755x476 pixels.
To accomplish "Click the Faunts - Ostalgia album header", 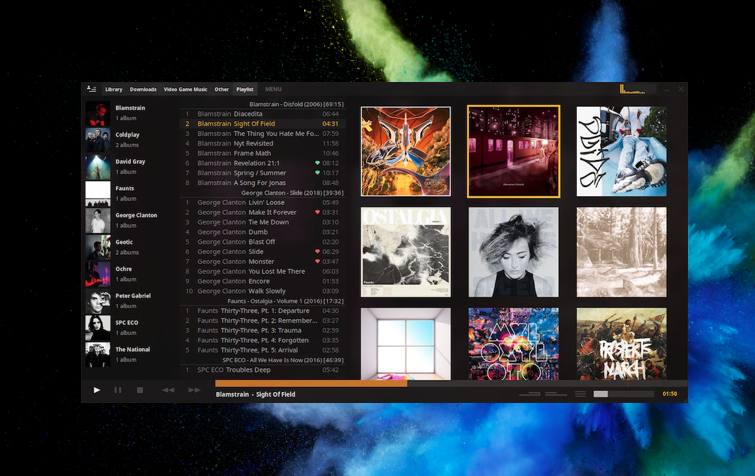I will pyautogui.click(x=264, y=300).
